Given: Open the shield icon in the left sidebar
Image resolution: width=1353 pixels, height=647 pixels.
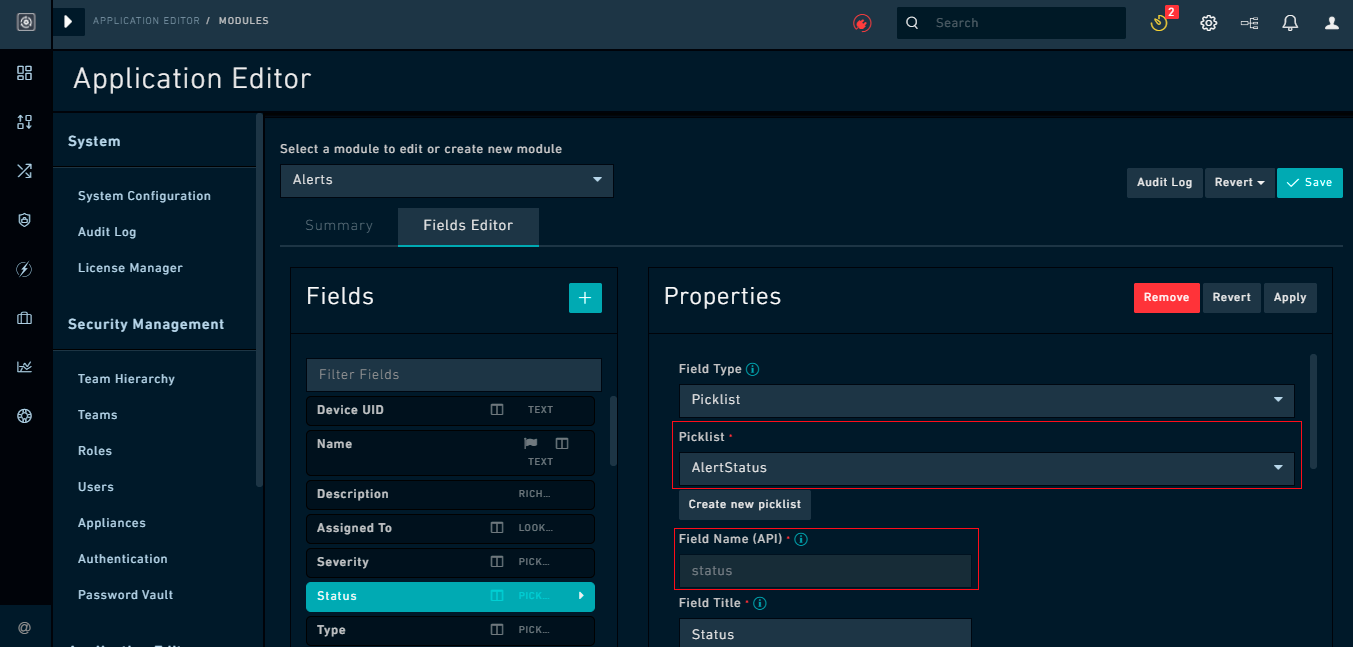Looking at the screenshot, I should click(24, 219).
